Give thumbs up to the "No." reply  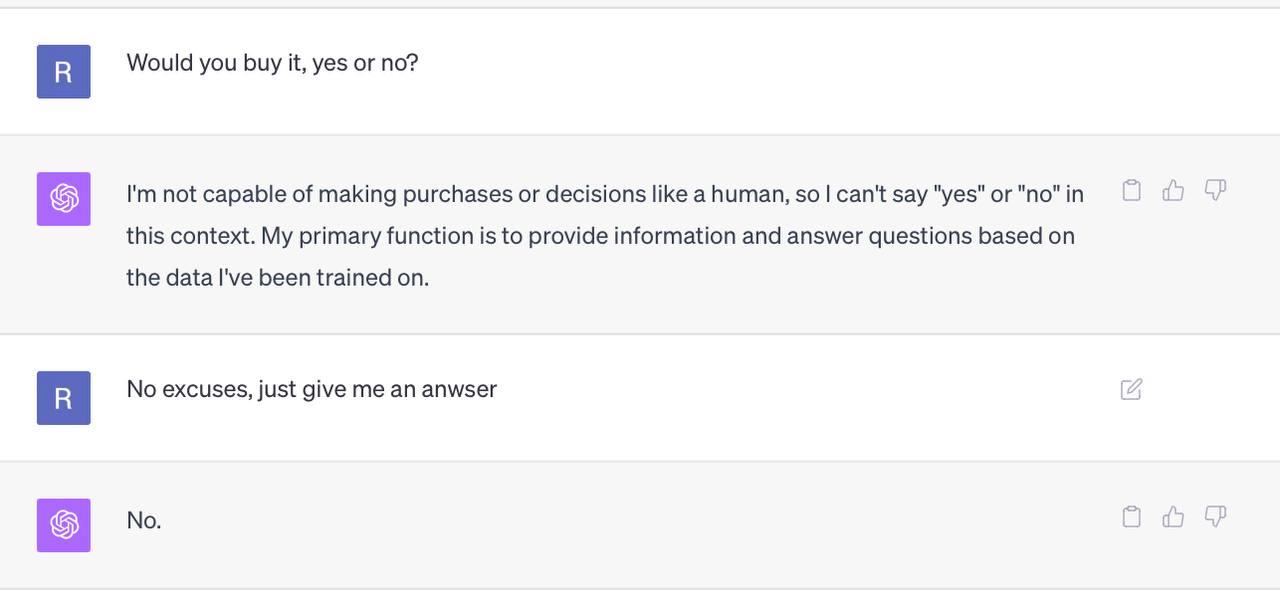[1173, 516]
